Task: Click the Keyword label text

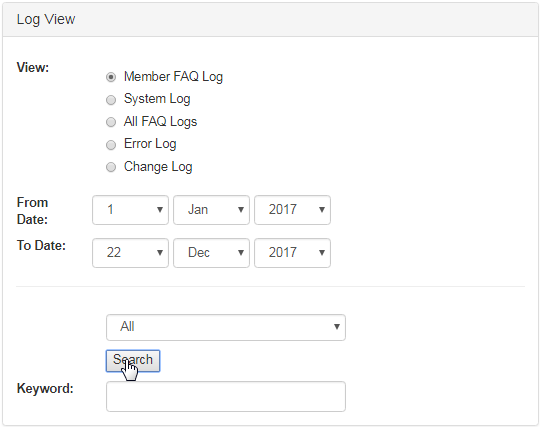Action: coord(45,388)
